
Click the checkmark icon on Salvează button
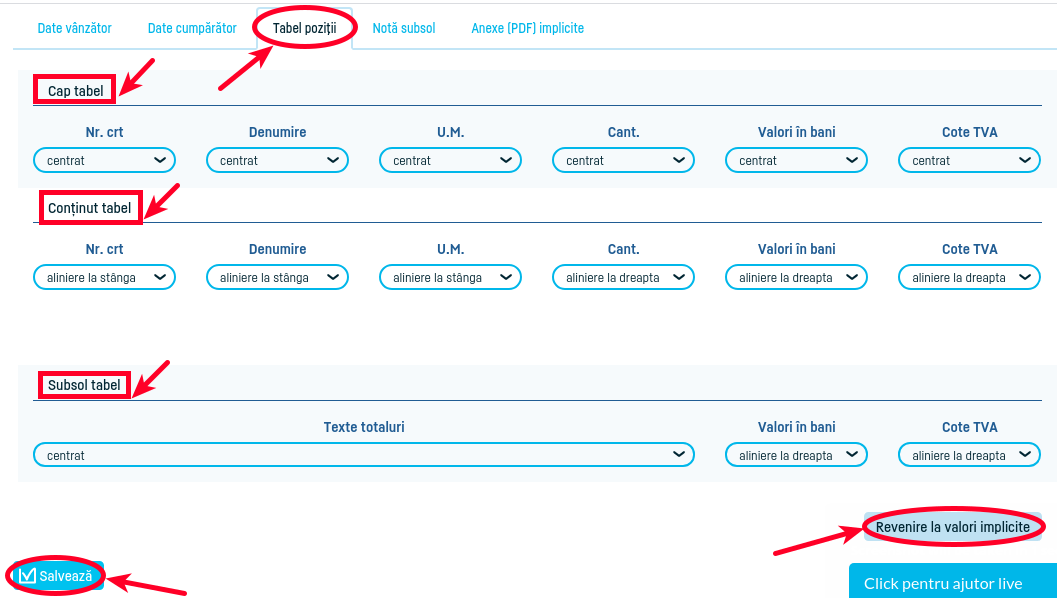coord(28,576)
